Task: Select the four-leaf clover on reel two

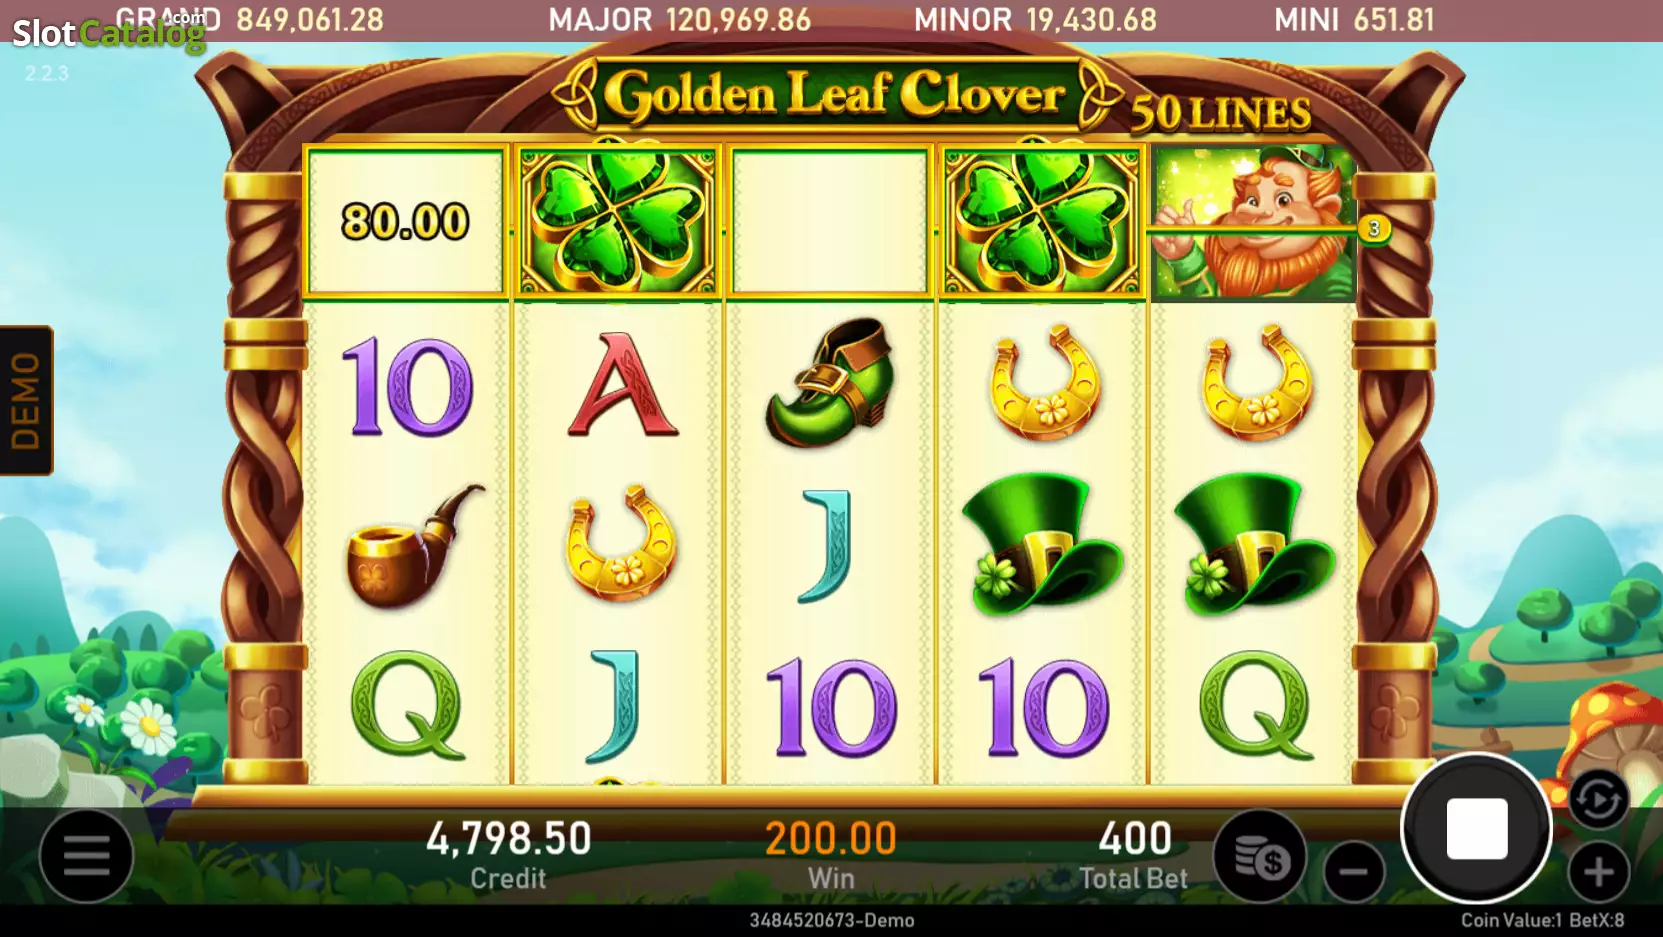Action: coord(617,222)
